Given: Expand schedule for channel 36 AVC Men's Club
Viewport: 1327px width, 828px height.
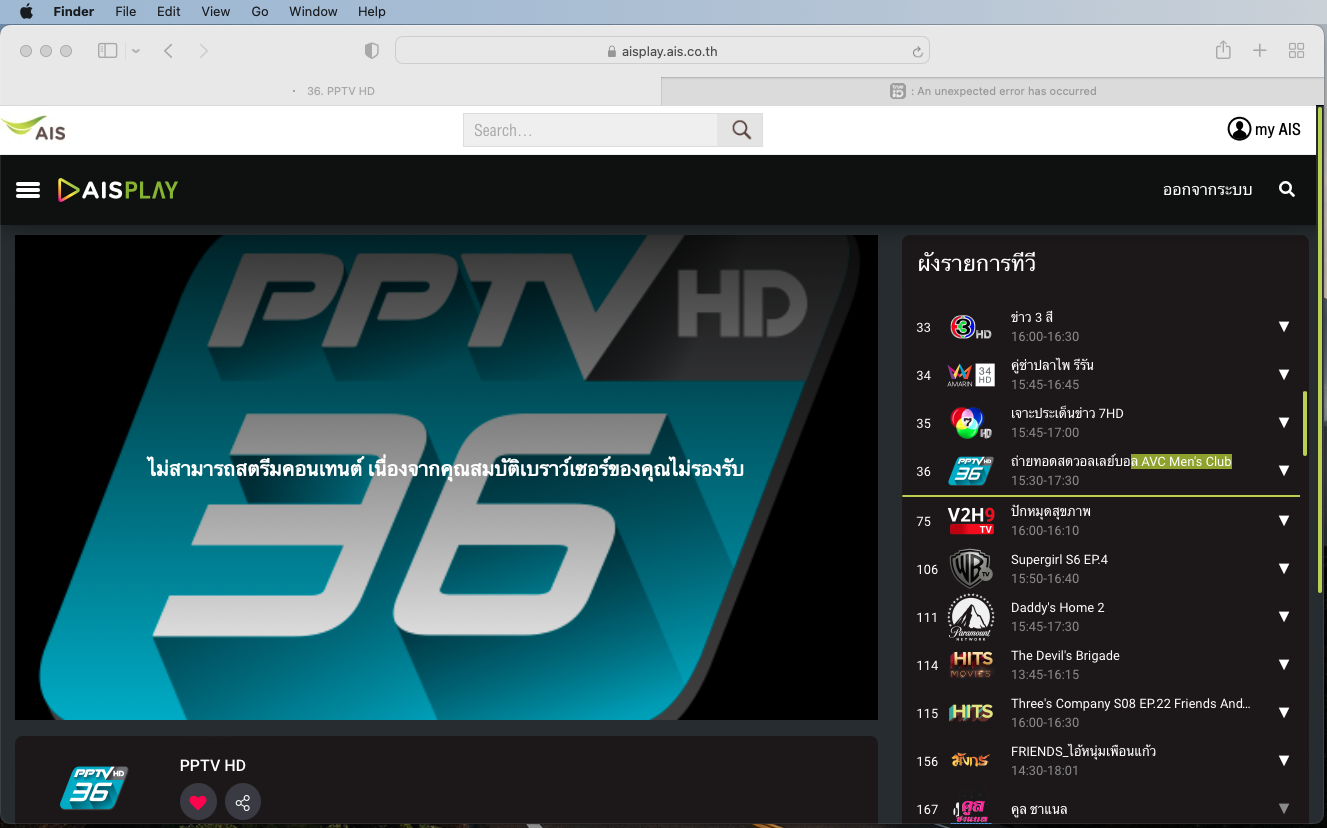Looking at the screenshot, I should click(1284, 471).
